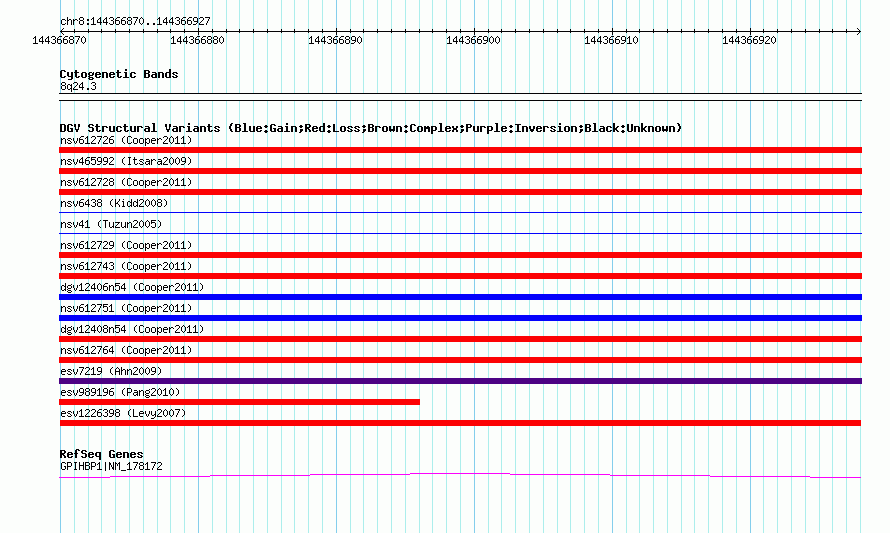Click the right arrowhead of the ruler
The image size is (890, 533).
[x=859, y=31]
